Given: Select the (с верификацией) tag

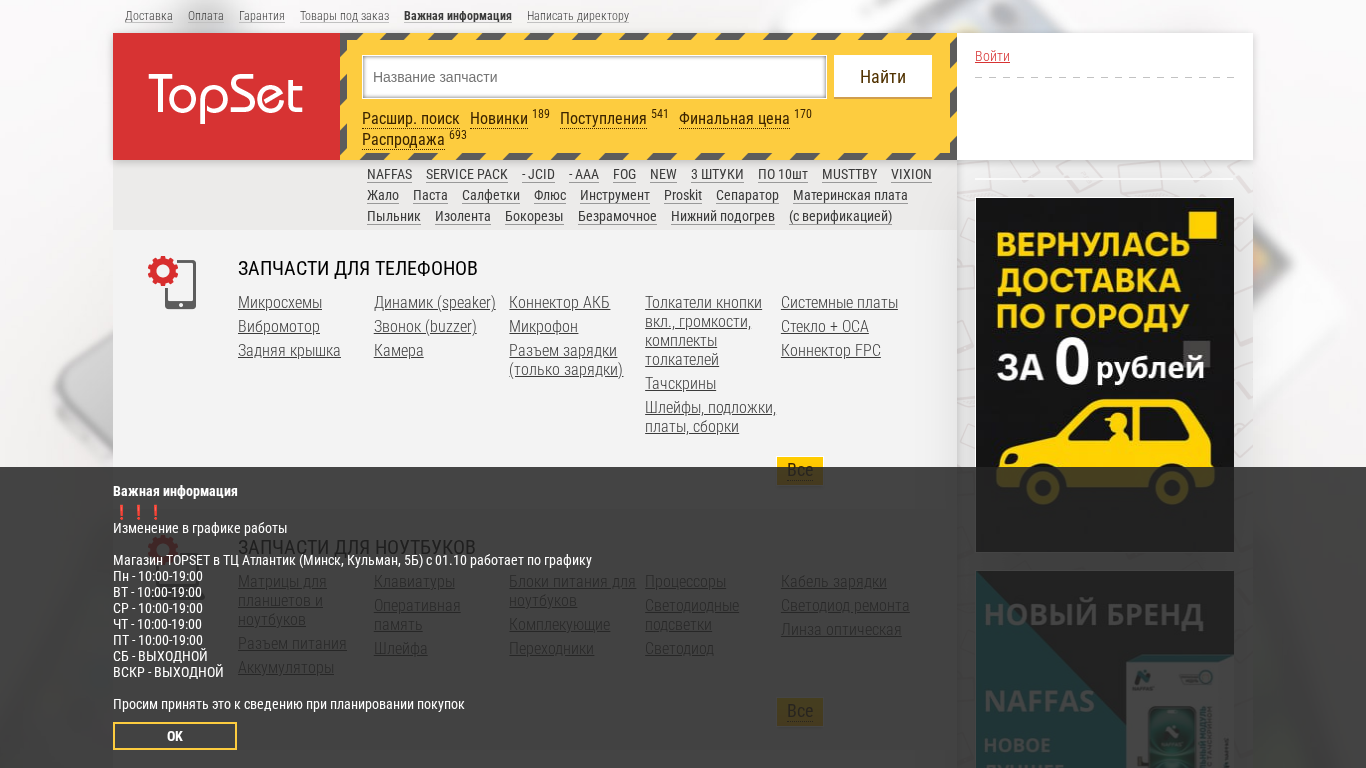Looking at the screenshot, I should pyautogui.click(x=841, y=216).
